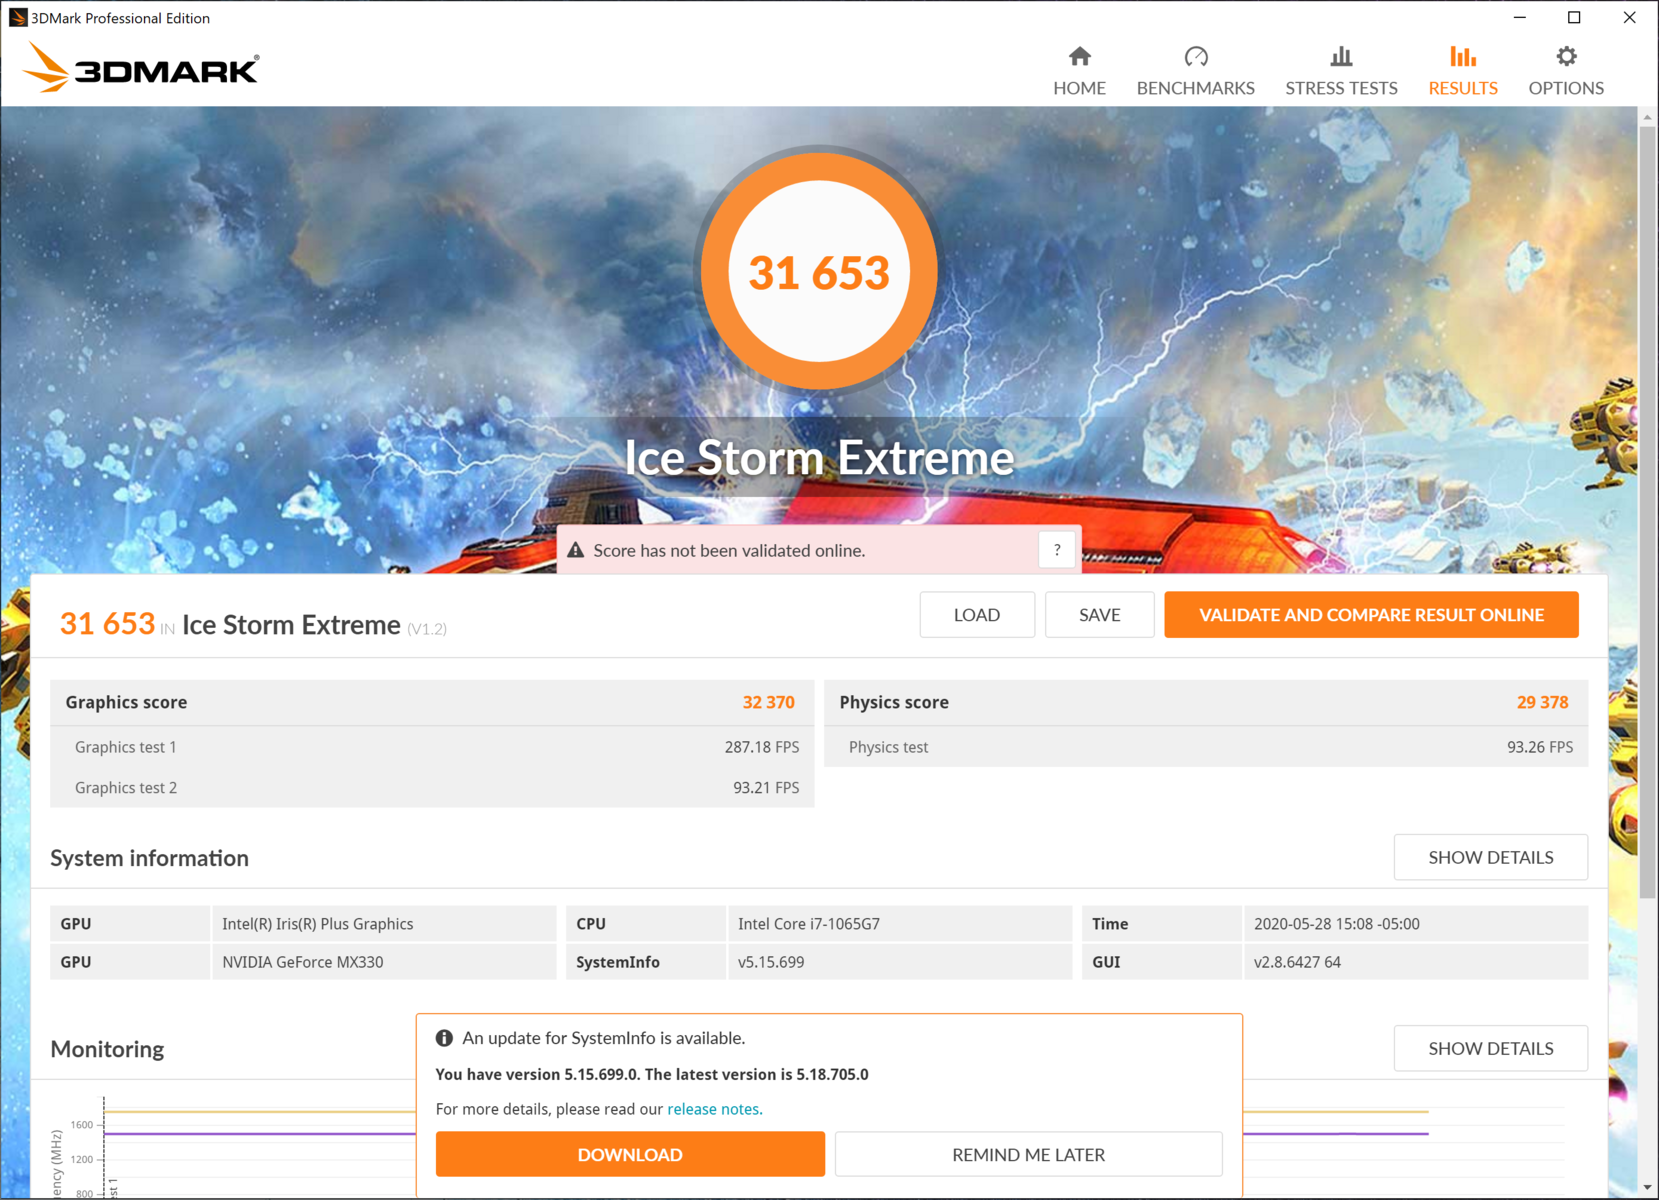Viewport: 1659px width, 1200px height.
Task: Click the 3DMark title bar app icon
Action: pyautogui.click(x=17, y=17)
